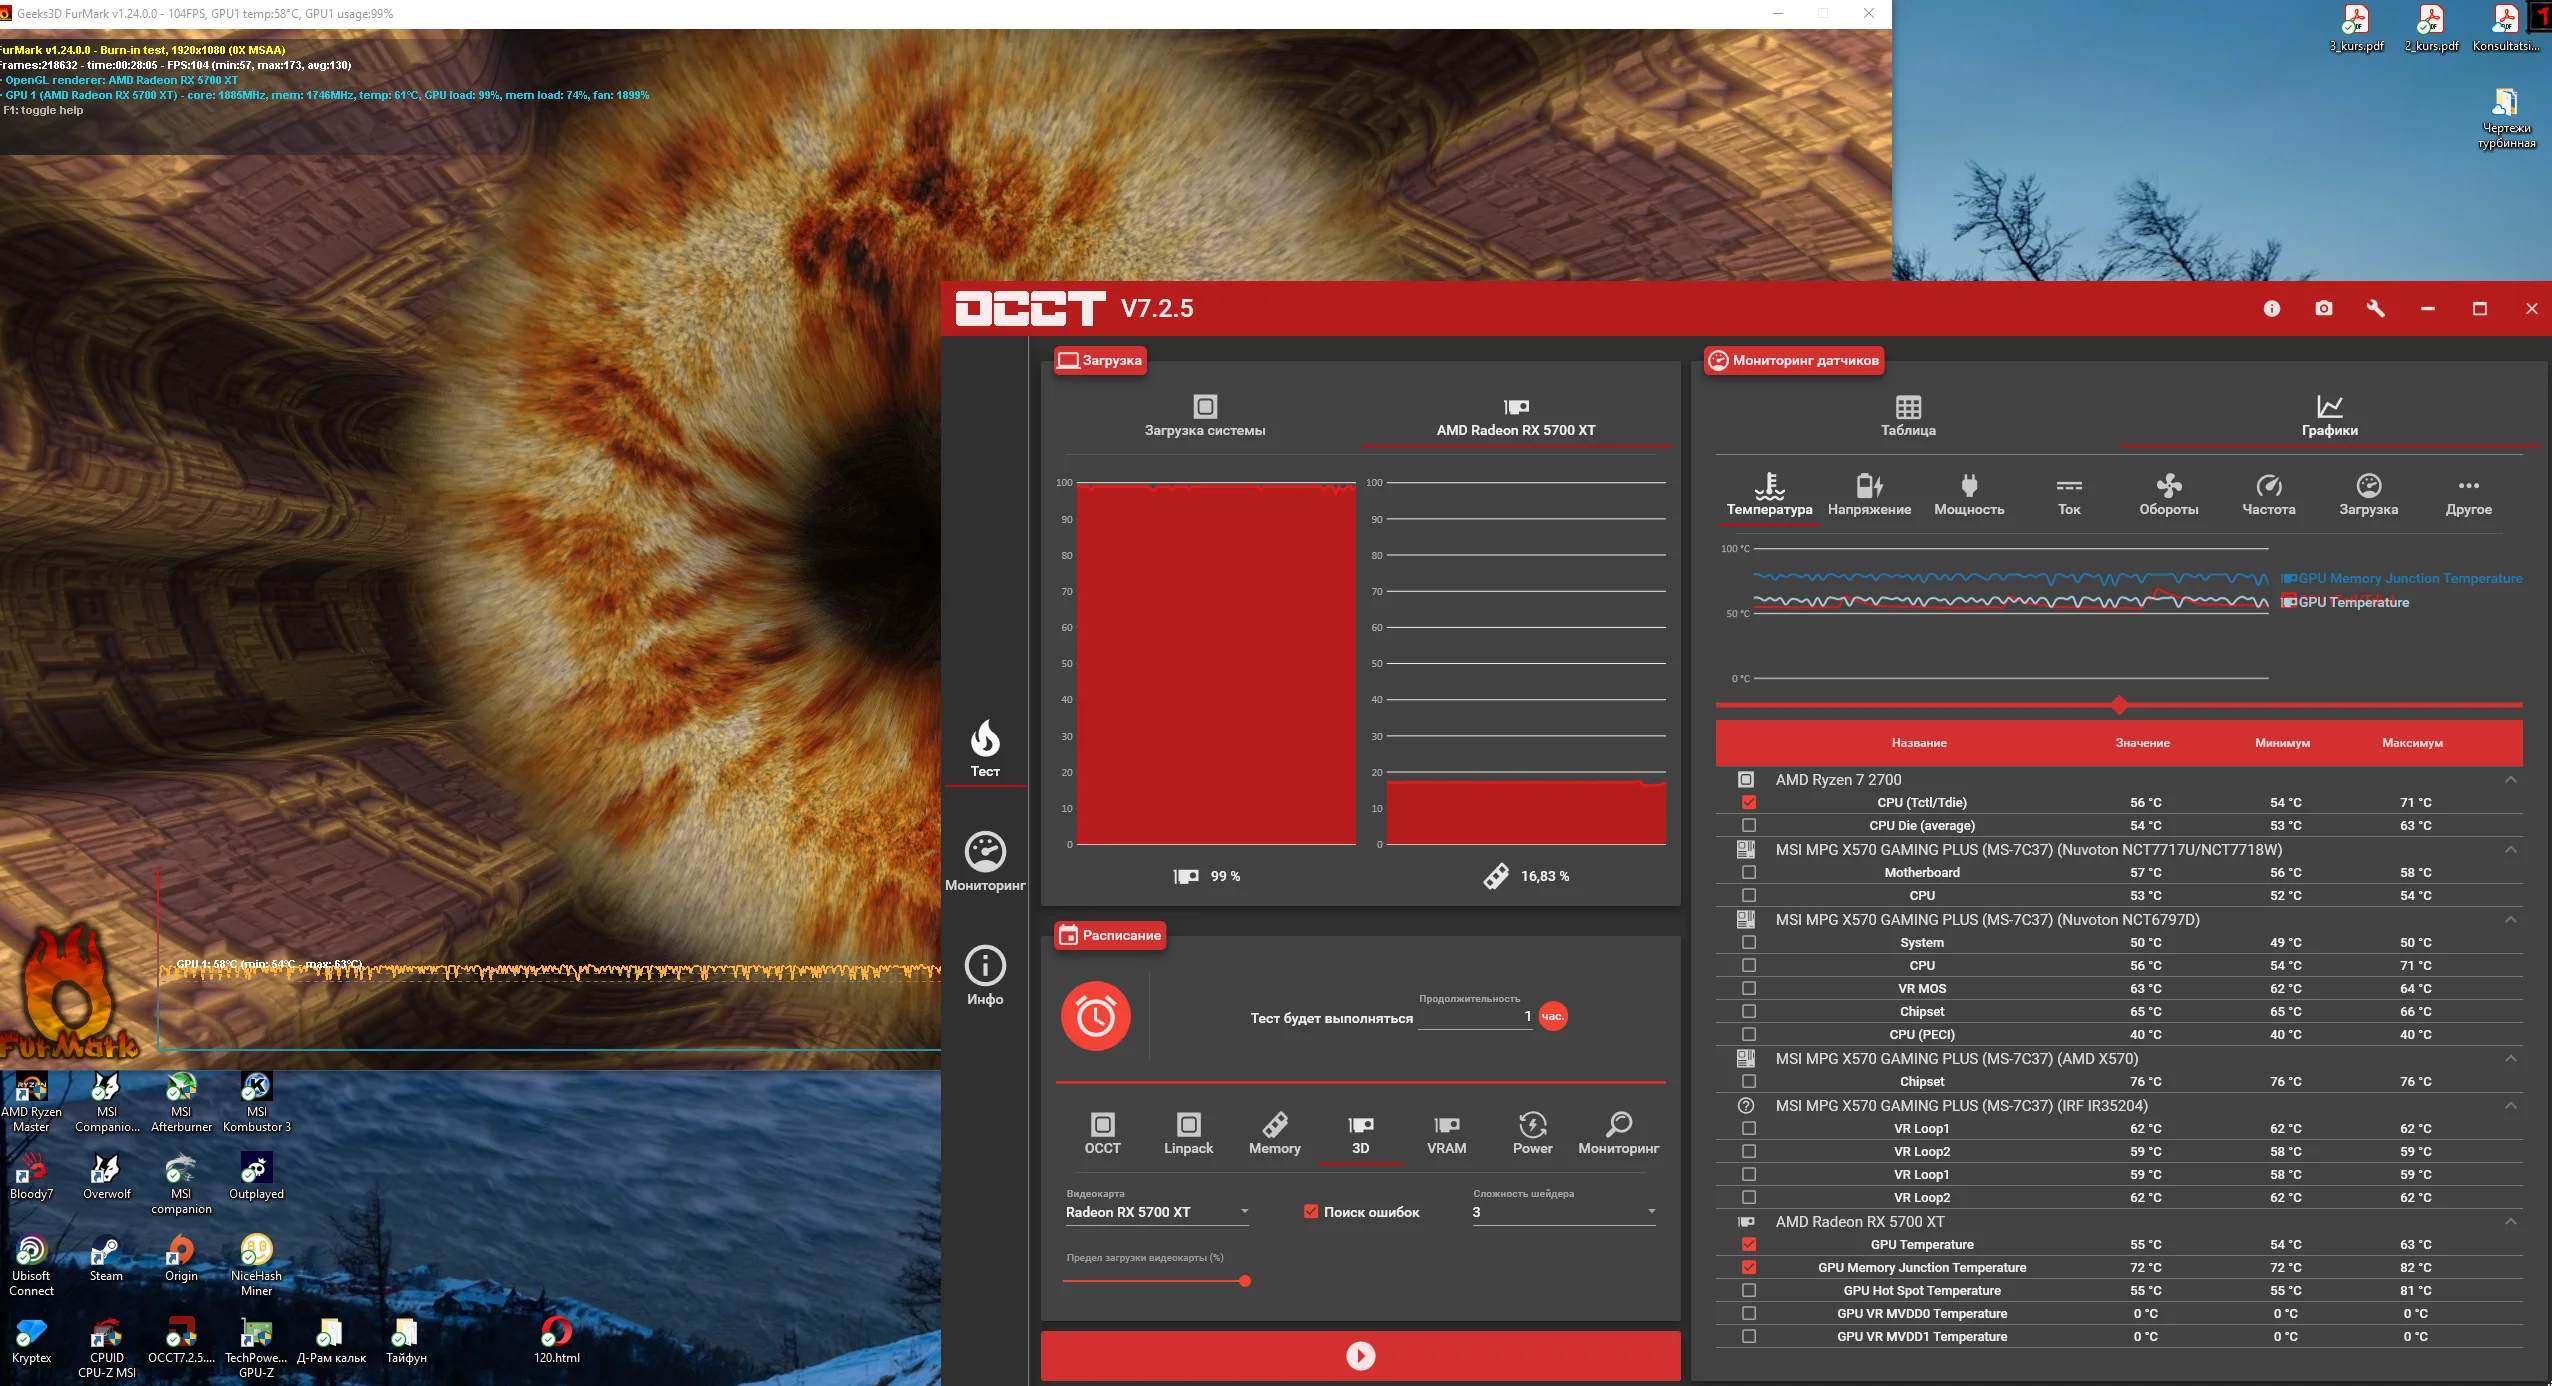2552x1386 pixels.
Task: Open OCCT settings wrench icon
Action: click(x=2375, y=309)
